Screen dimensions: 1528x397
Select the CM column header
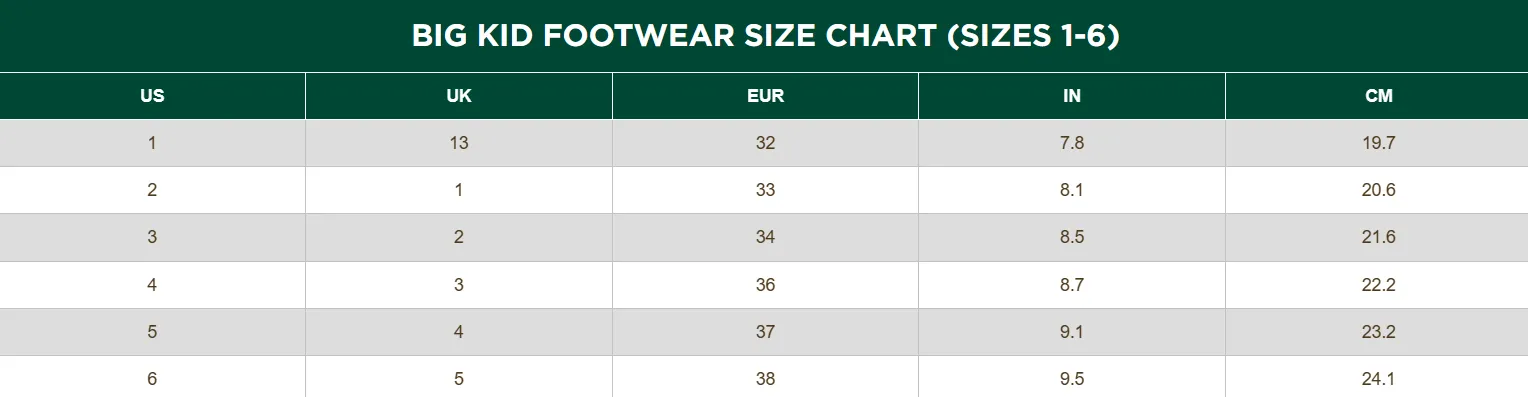coord(1378,96)
